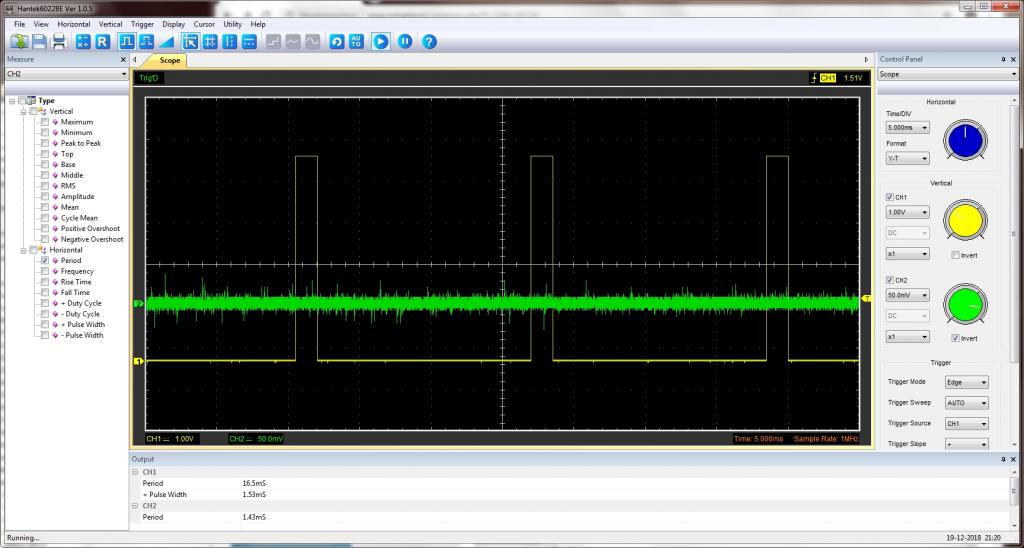Click the yellow CH1 vertical knob

pyautogui.click(x=966, y=221)
